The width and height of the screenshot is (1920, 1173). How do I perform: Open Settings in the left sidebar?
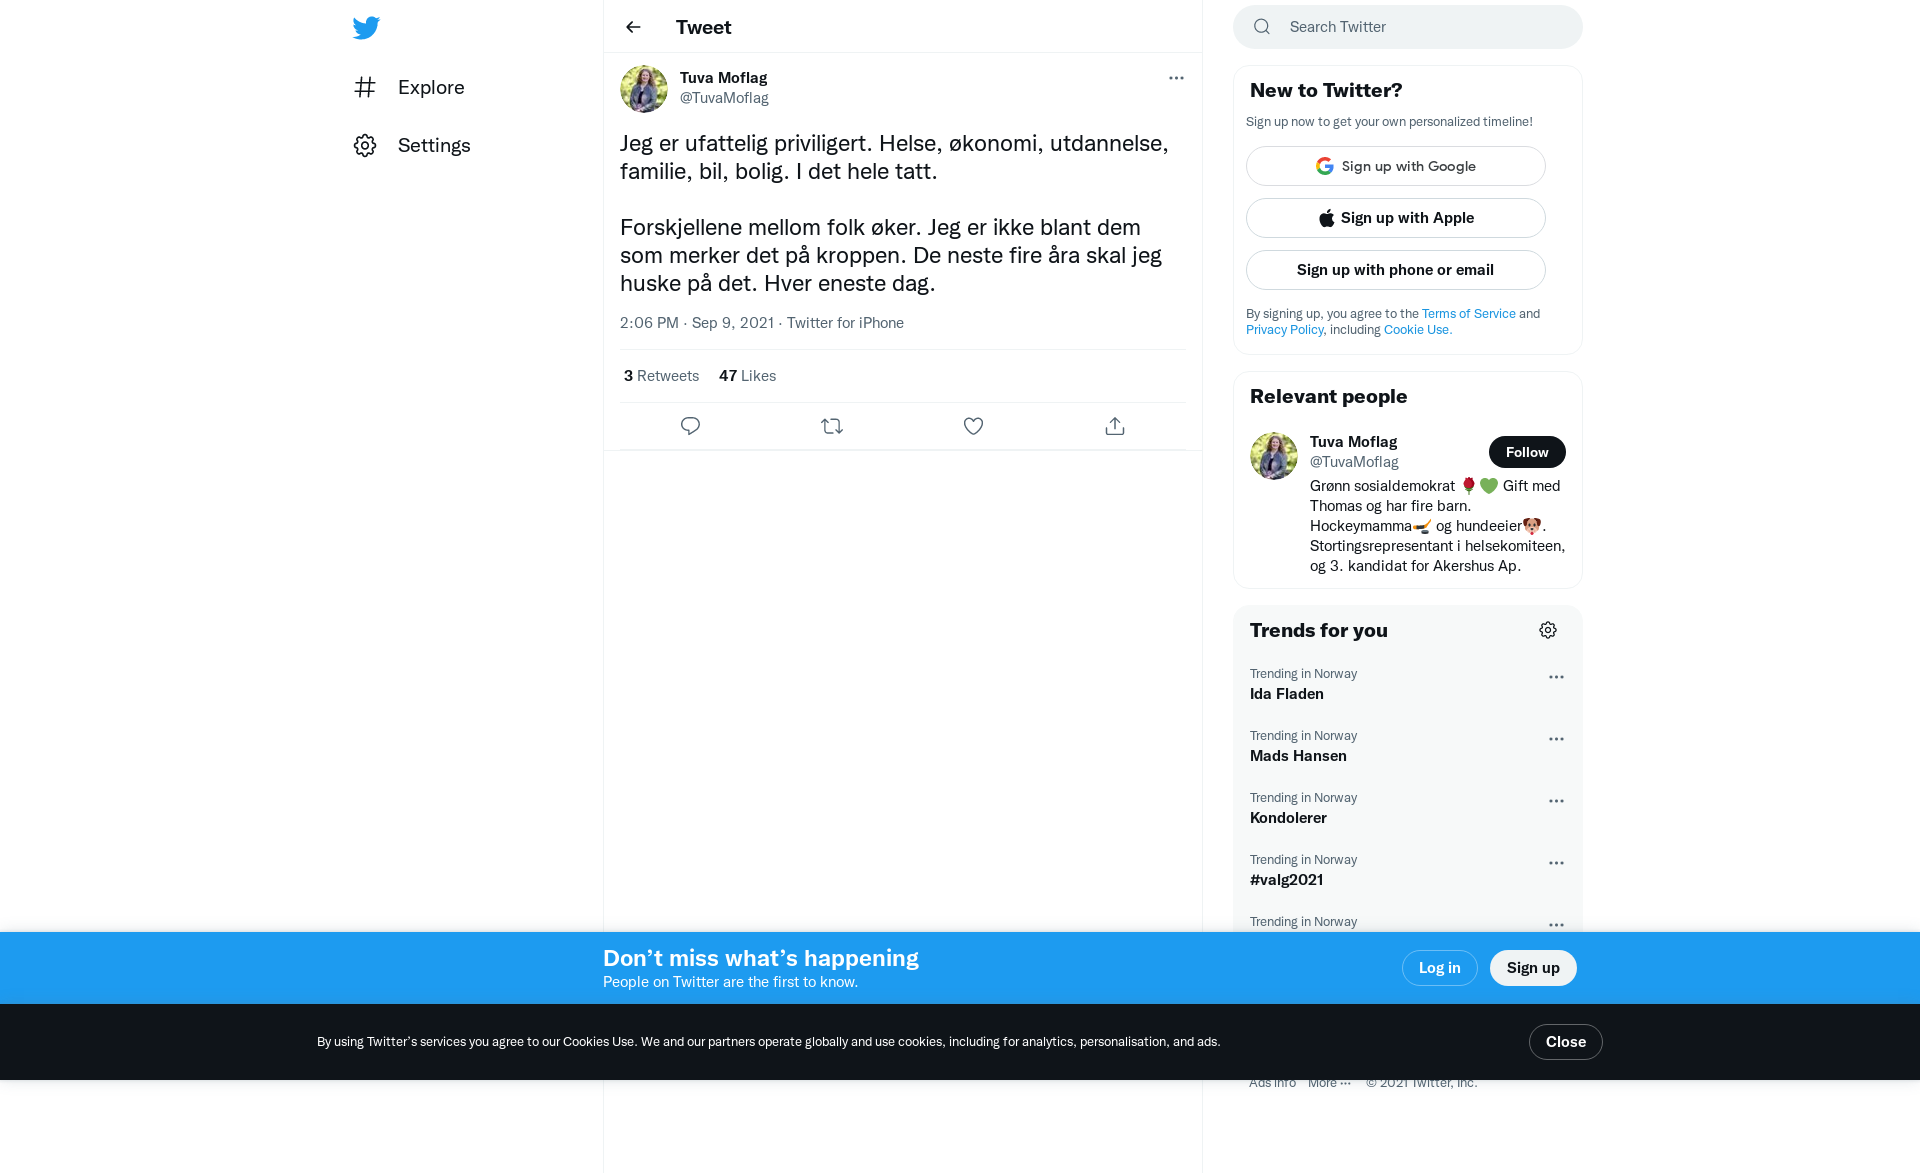pyautogui.click(x=412, y=145)
